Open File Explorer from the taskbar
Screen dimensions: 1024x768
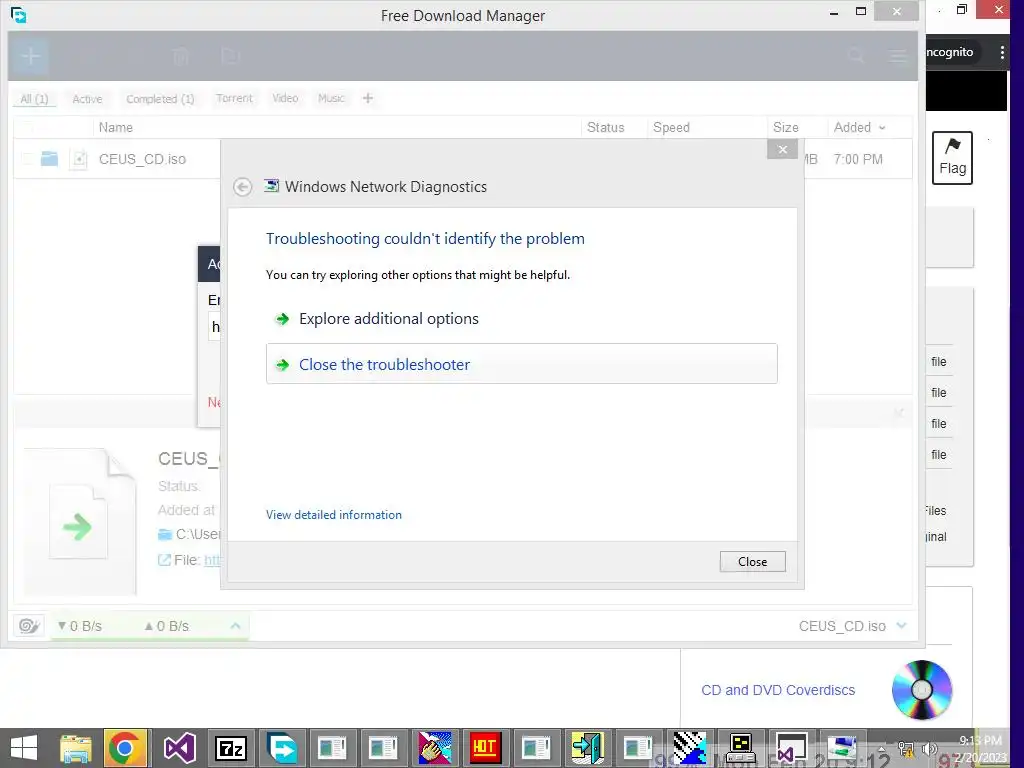(76, 748)
